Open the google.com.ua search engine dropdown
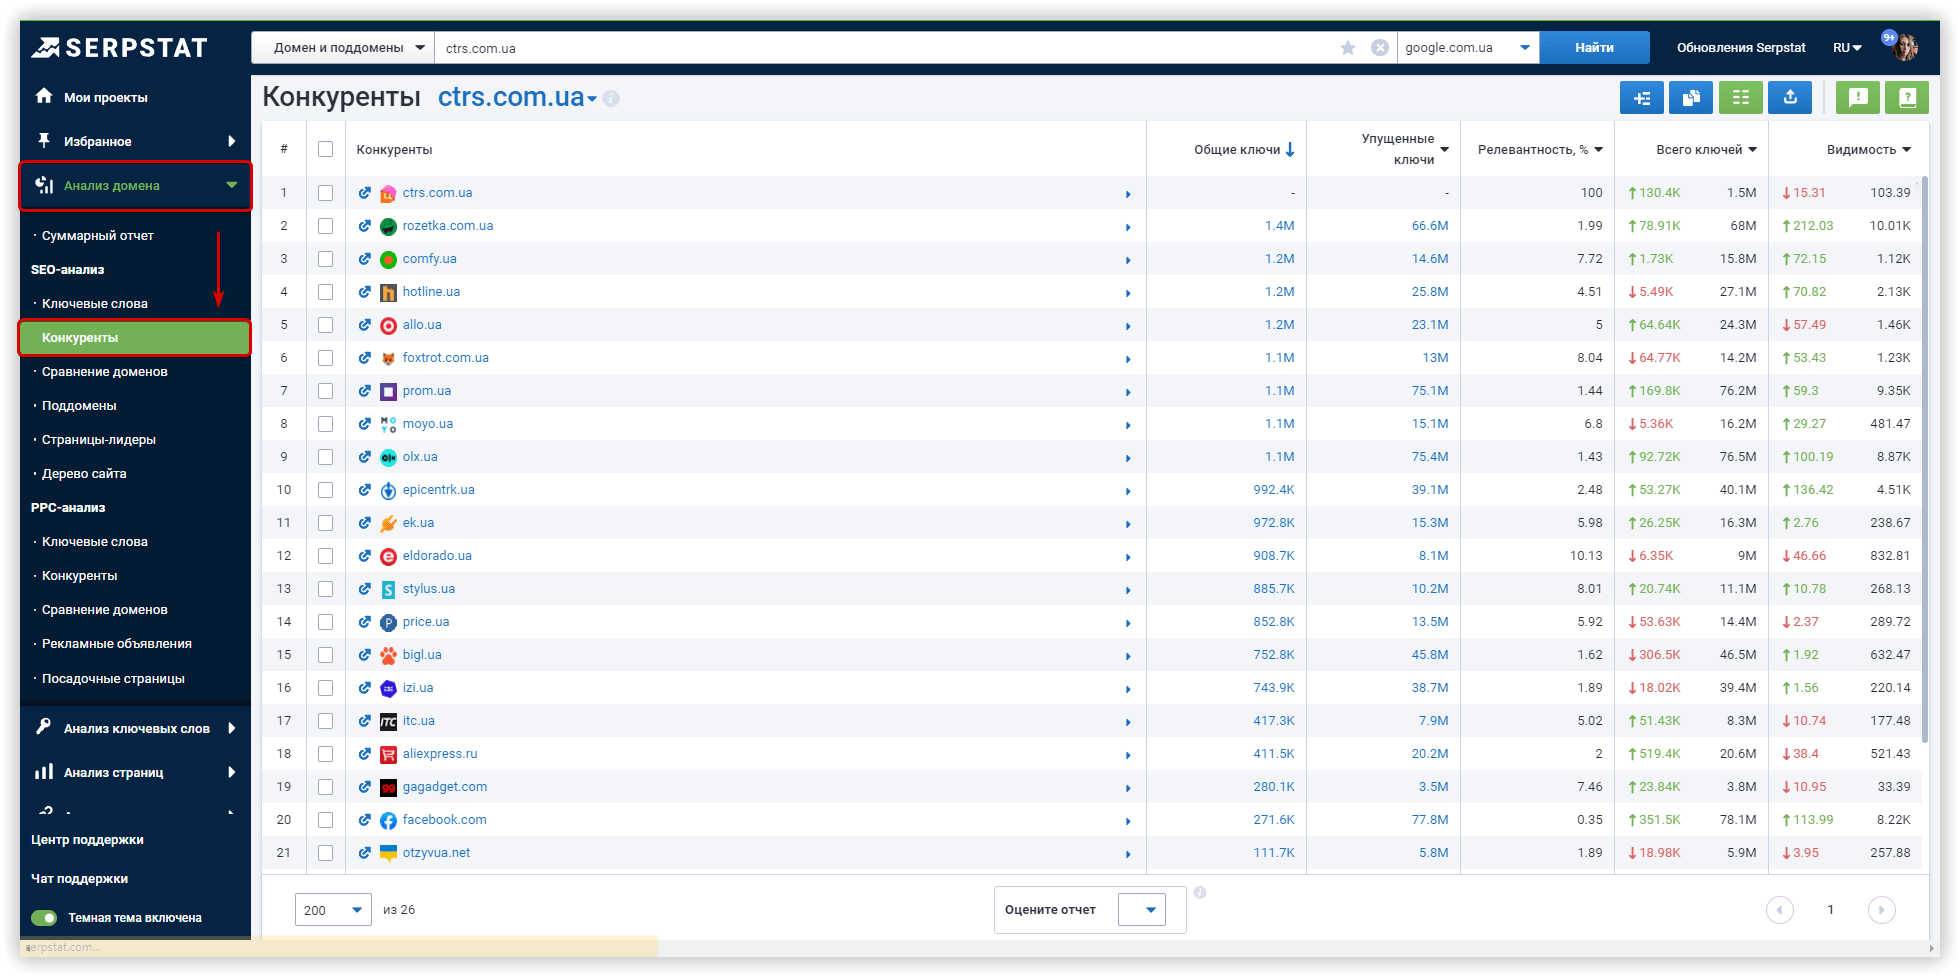This screenshot has height=977, width=1960. click(1467, 48)
